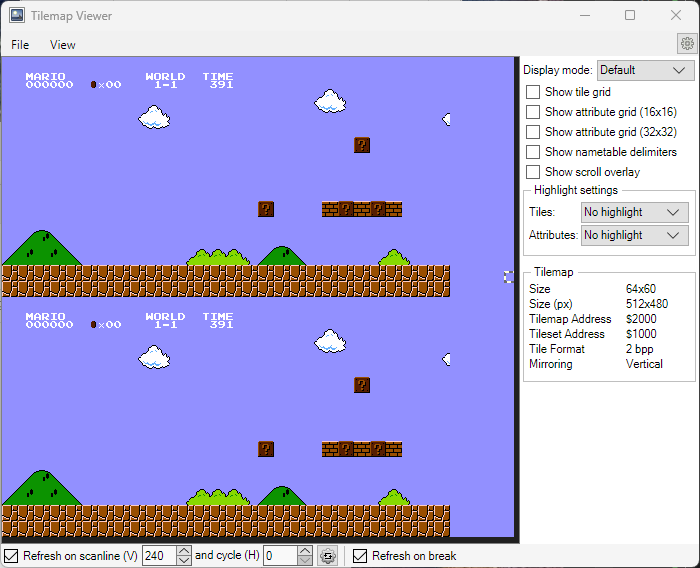This screenshot has height=568, width=700.
Task: Expand the Attributes highlight dropdown
Action: click(x=634, y=235)
